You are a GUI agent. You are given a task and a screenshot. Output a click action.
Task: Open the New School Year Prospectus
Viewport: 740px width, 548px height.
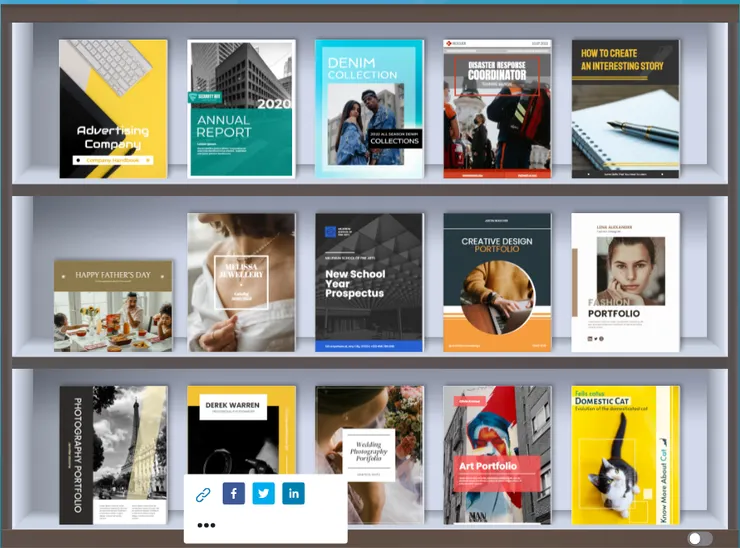pos(370,282)
